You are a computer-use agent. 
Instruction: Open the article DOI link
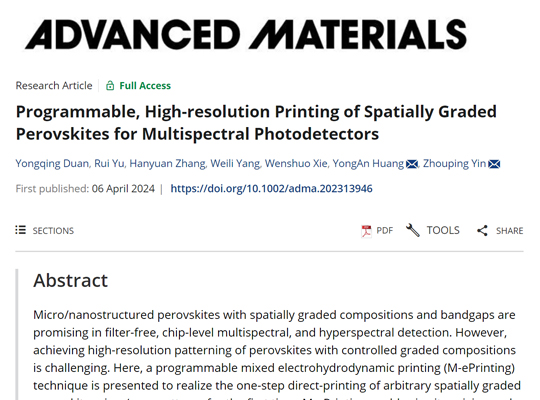pos(271,188)
